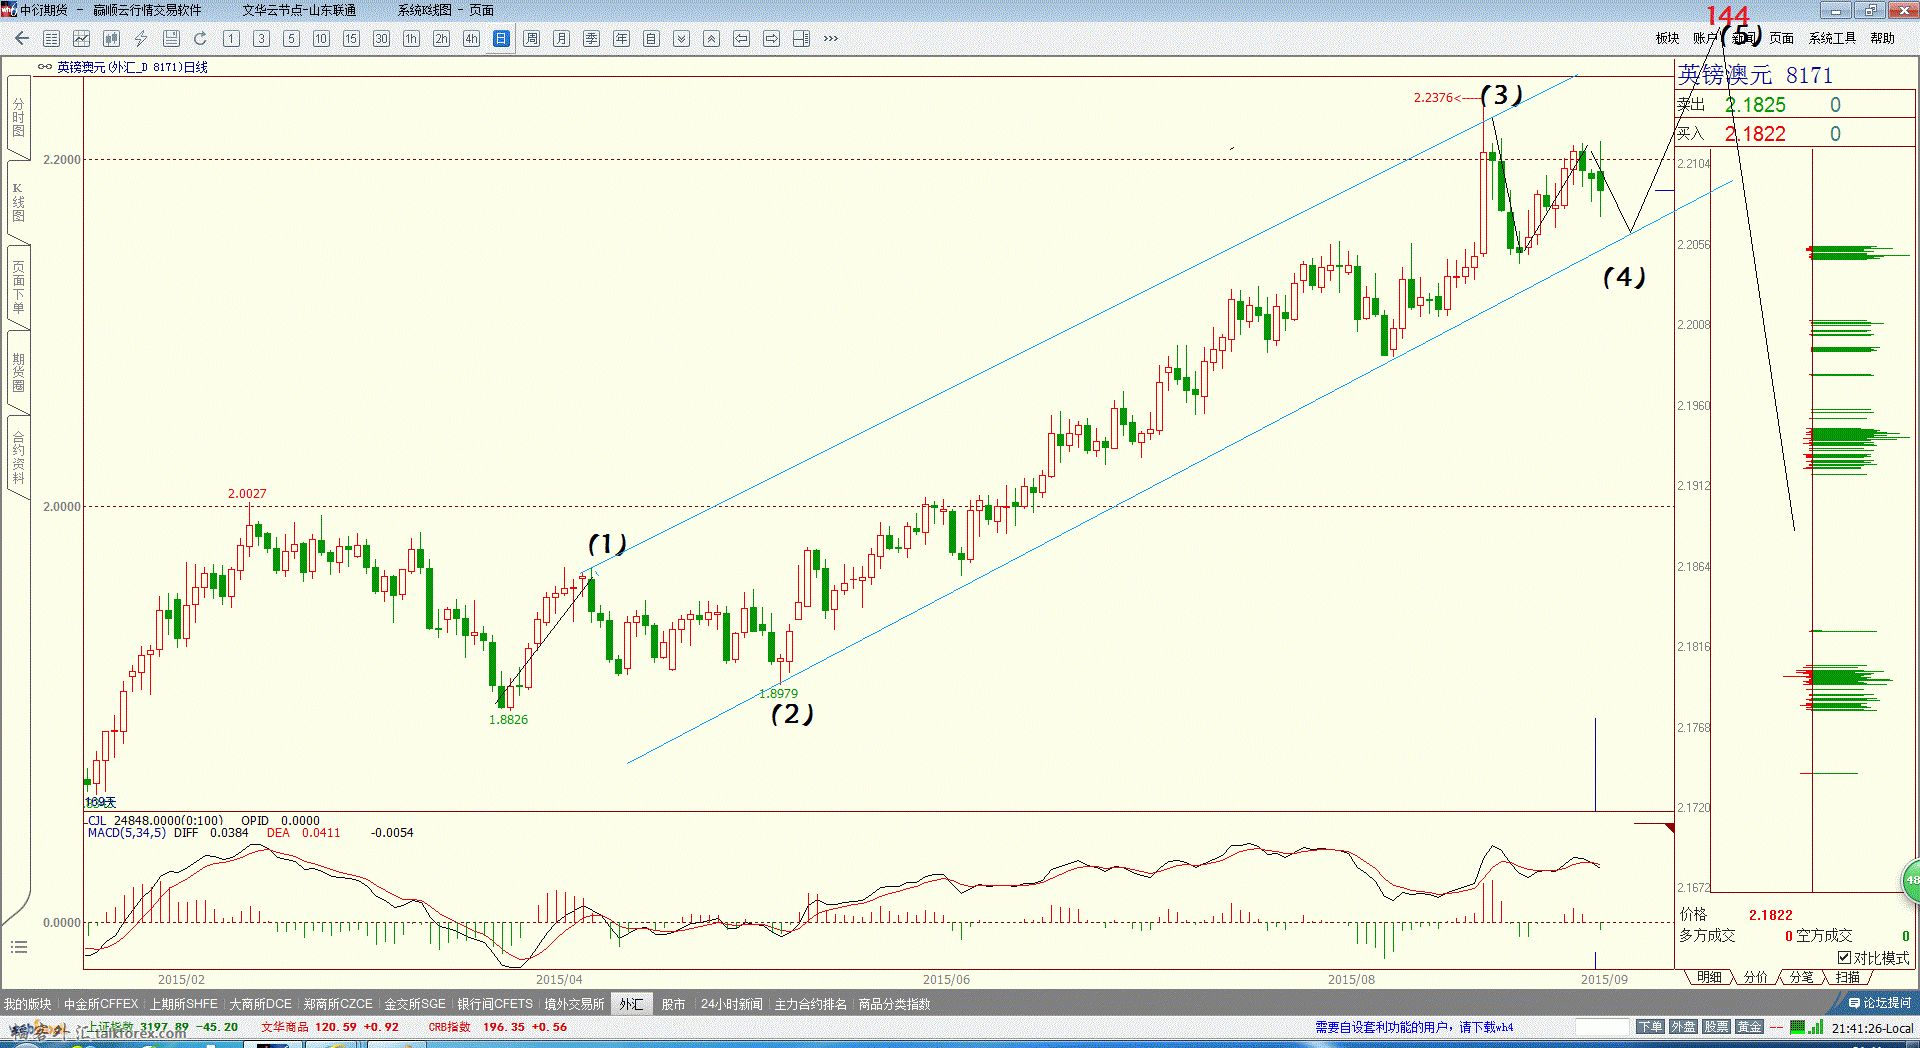The height and width of the screenshot is (1048, 1920).
Task: Open the 系统工具 menu
Action: (x=1832, y=38)
